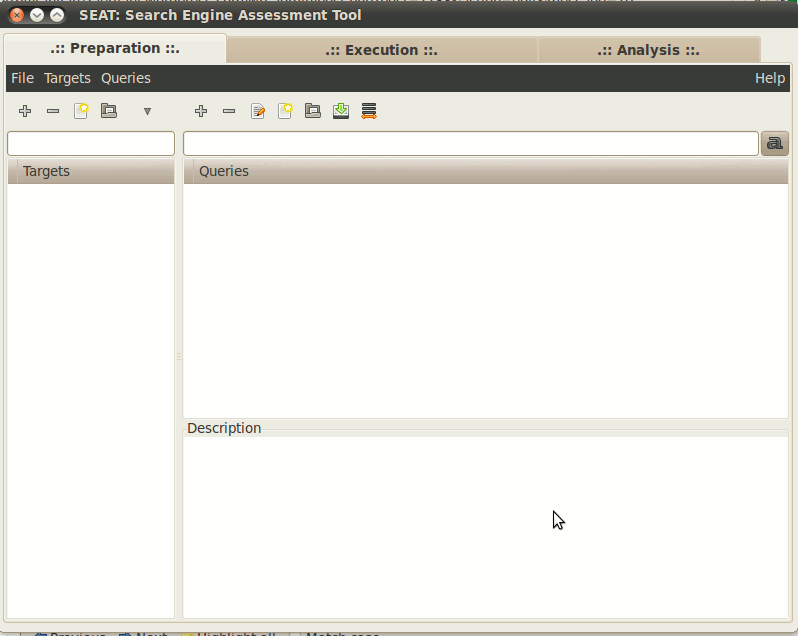This screenshot has width=798, height=636.
Task: Edit the selected query
Action: pos(258,111)
